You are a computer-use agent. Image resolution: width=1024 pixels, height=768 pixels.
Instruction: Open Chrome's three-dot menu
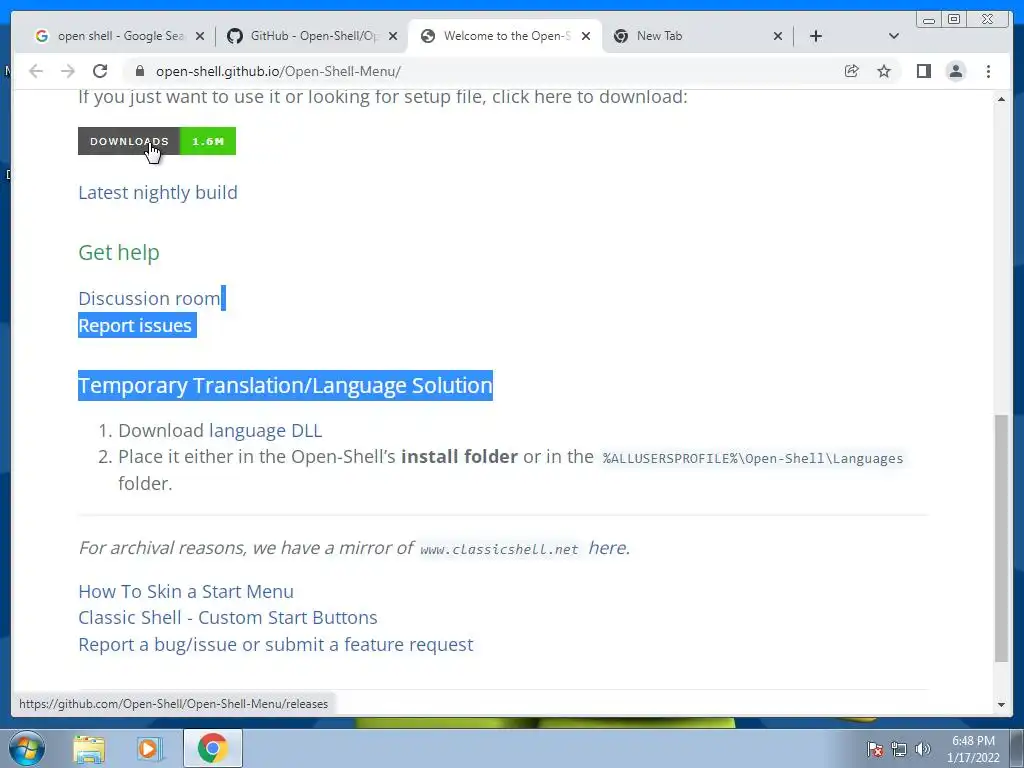click(989, 71)
